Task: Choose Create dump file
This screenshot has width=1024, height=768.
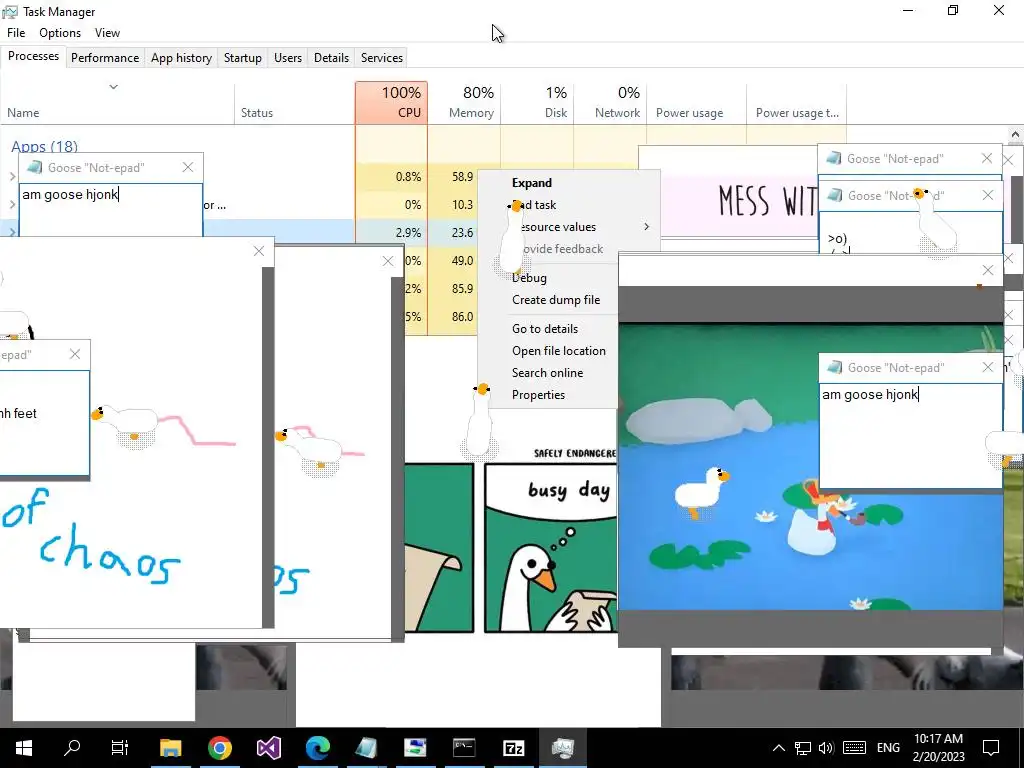Action: point(556,300)
